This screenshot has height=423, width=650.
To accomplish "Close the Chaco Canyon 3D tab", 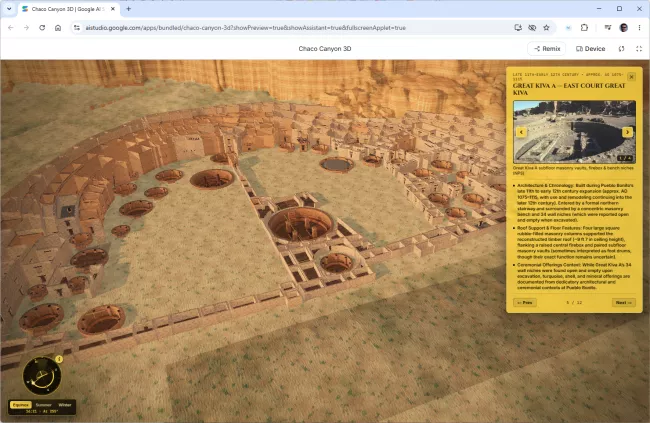I will click(113, 9).
